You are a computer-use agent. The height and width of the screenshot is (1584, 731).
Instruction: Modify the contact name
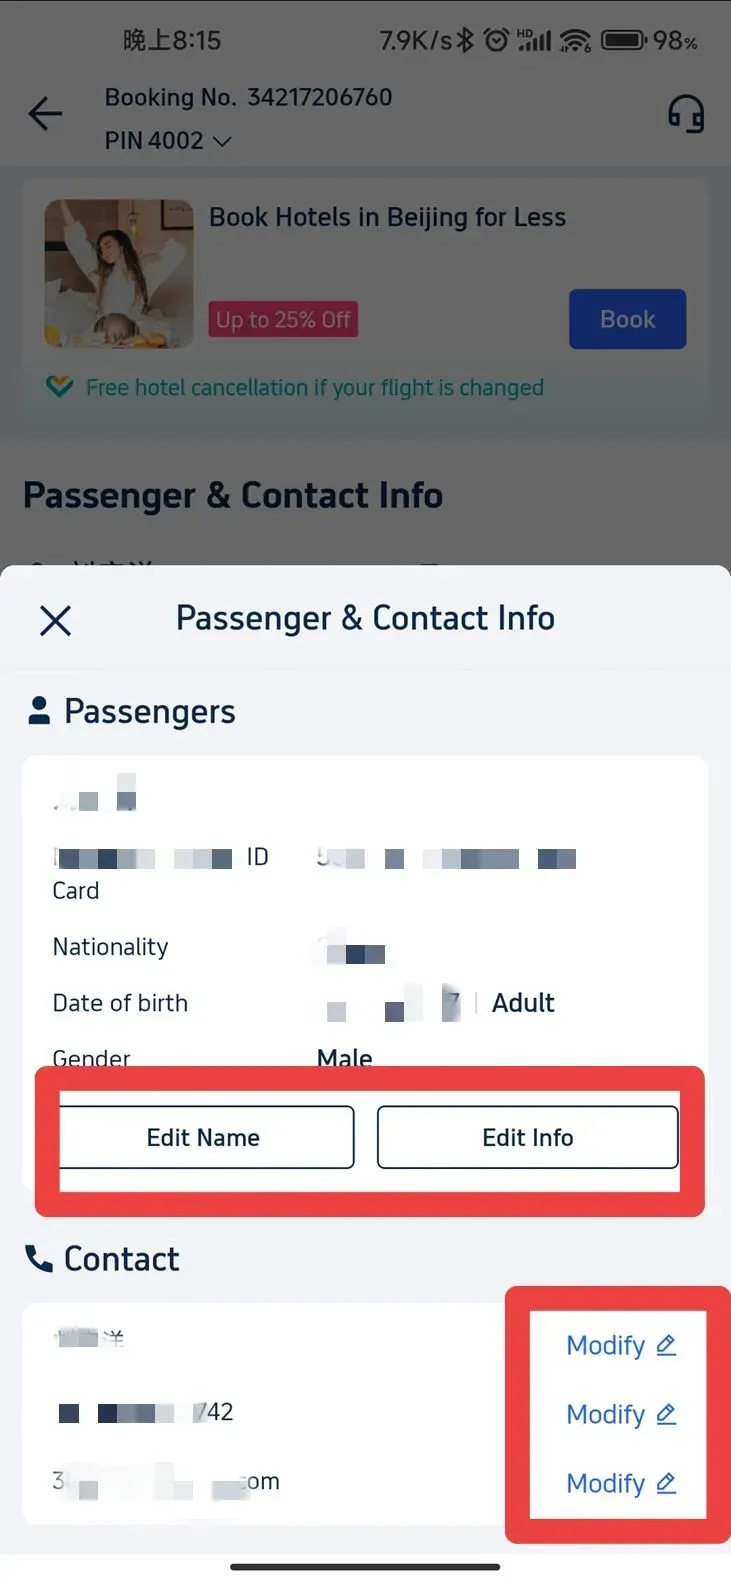pos(621,1345)
